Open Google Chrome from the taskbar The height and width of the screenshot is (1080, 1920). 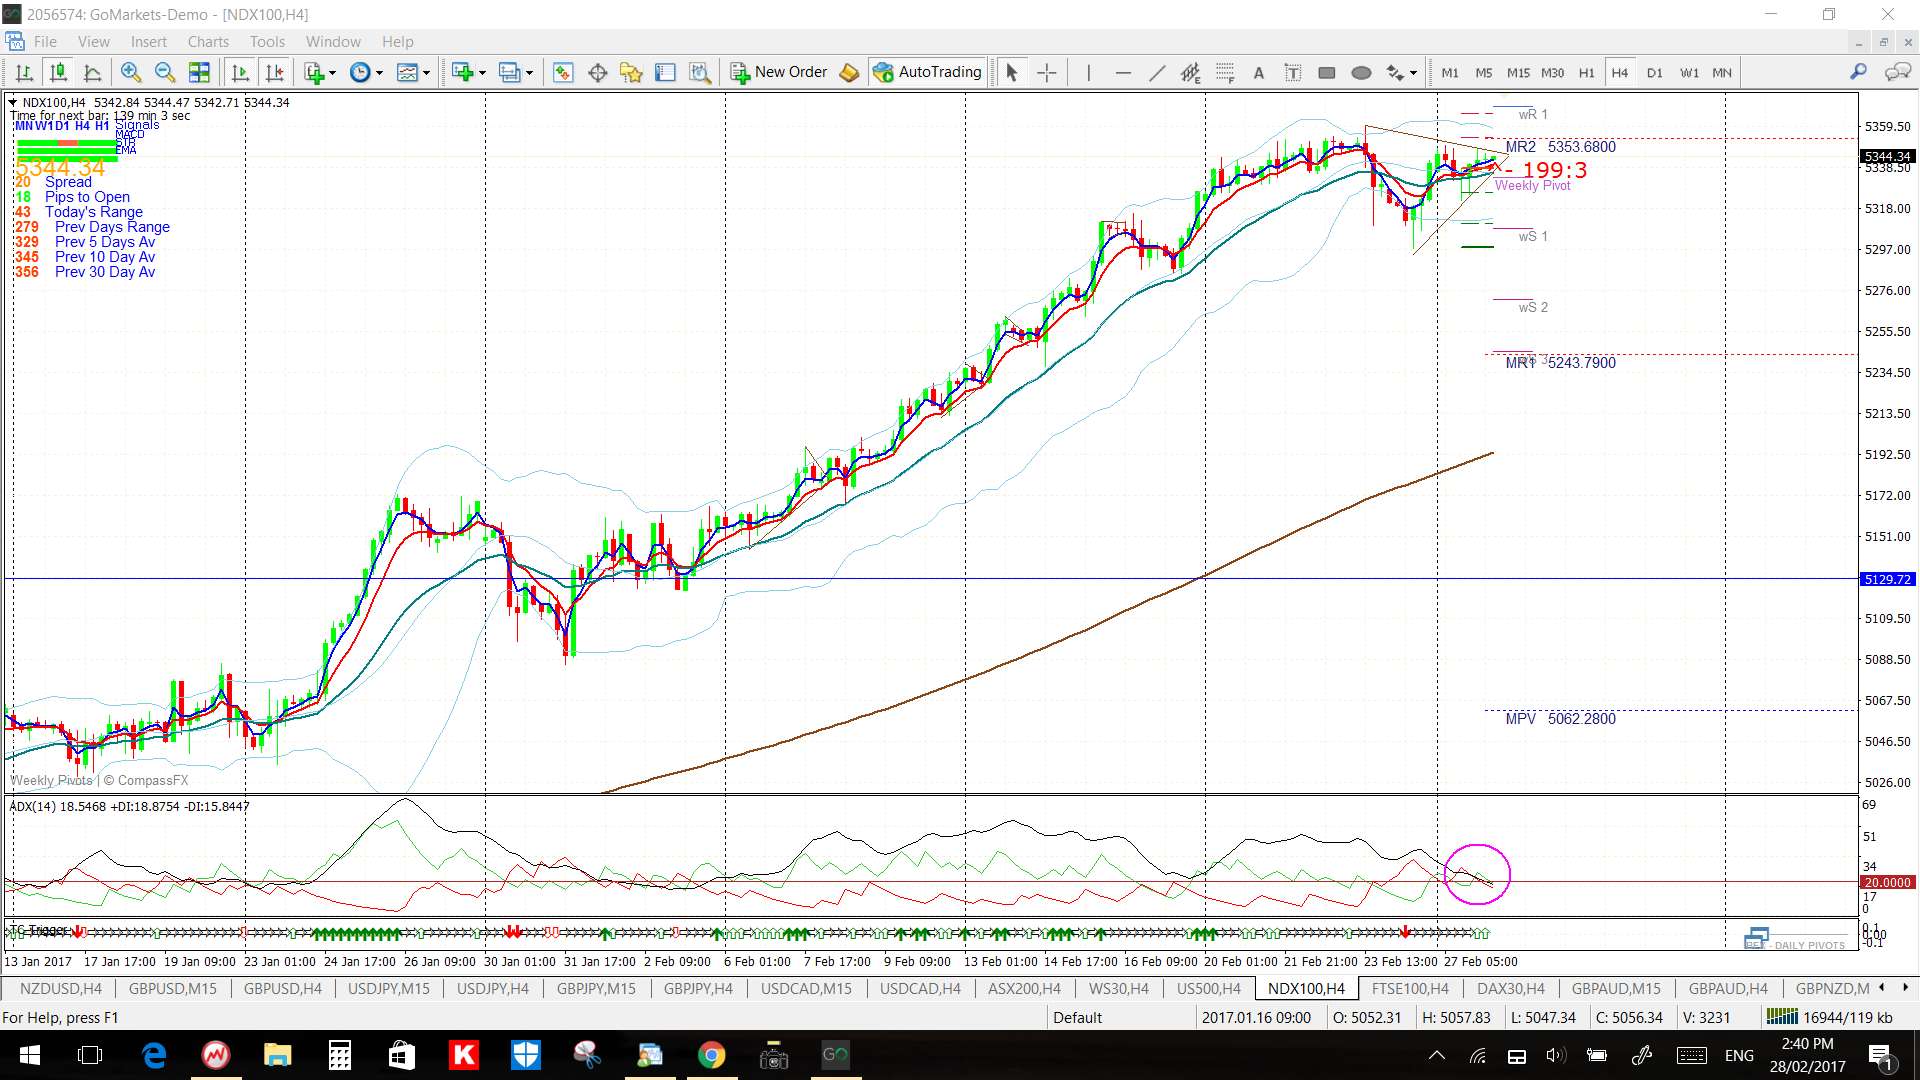[711, 1055]
